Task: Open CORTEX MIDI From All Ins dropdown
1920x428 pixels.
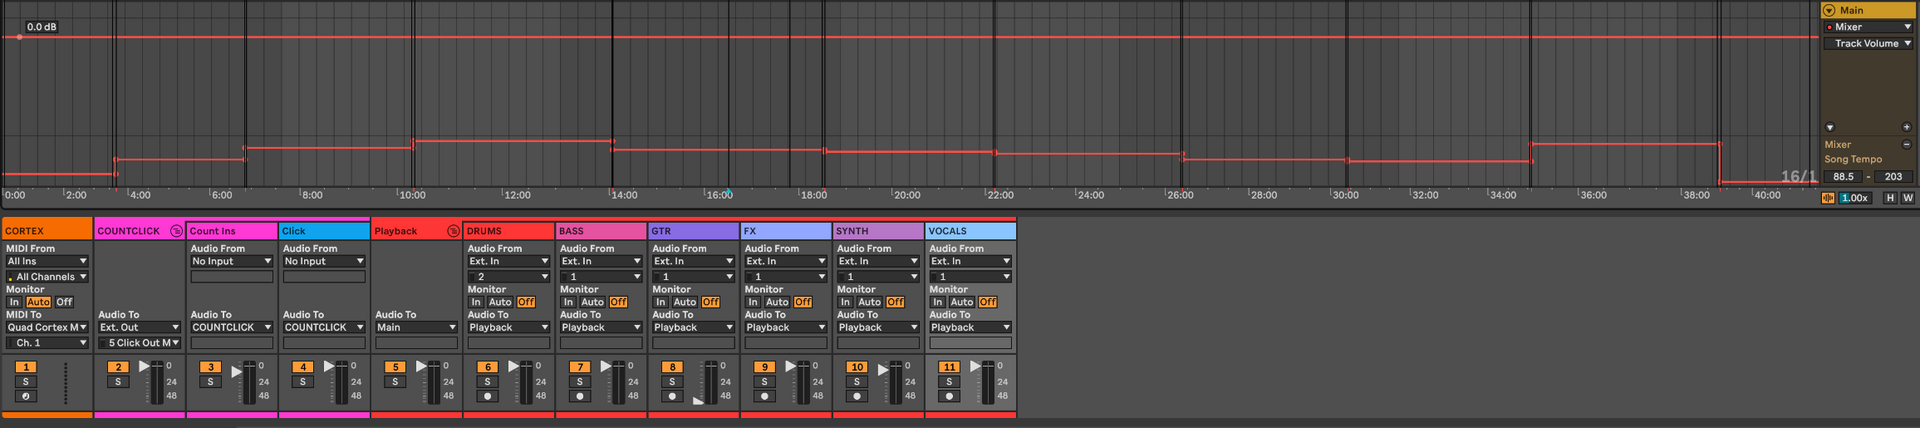Action: 47,261
